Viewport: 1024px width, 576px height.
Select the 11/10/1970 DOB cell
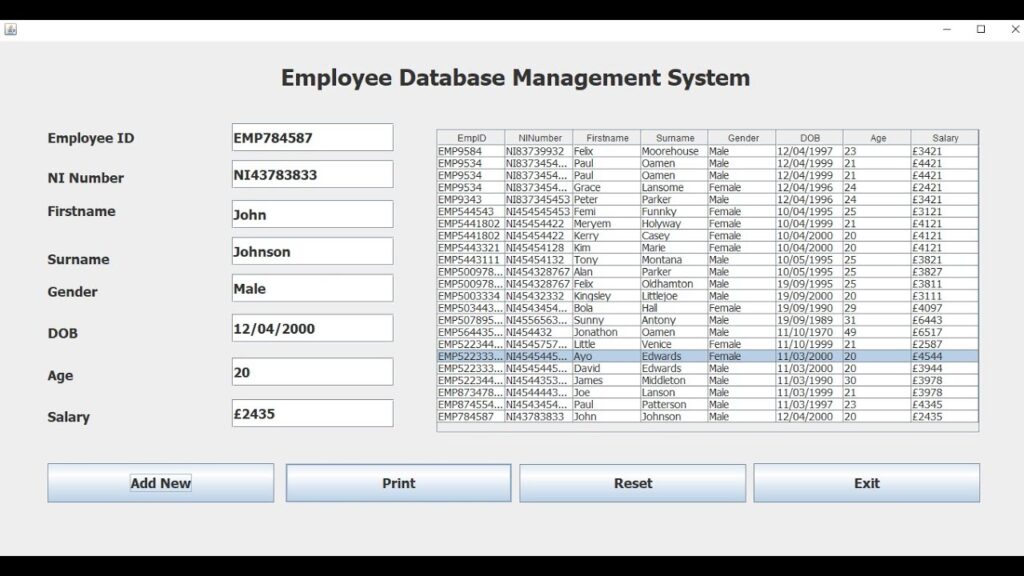coord(810,332)
